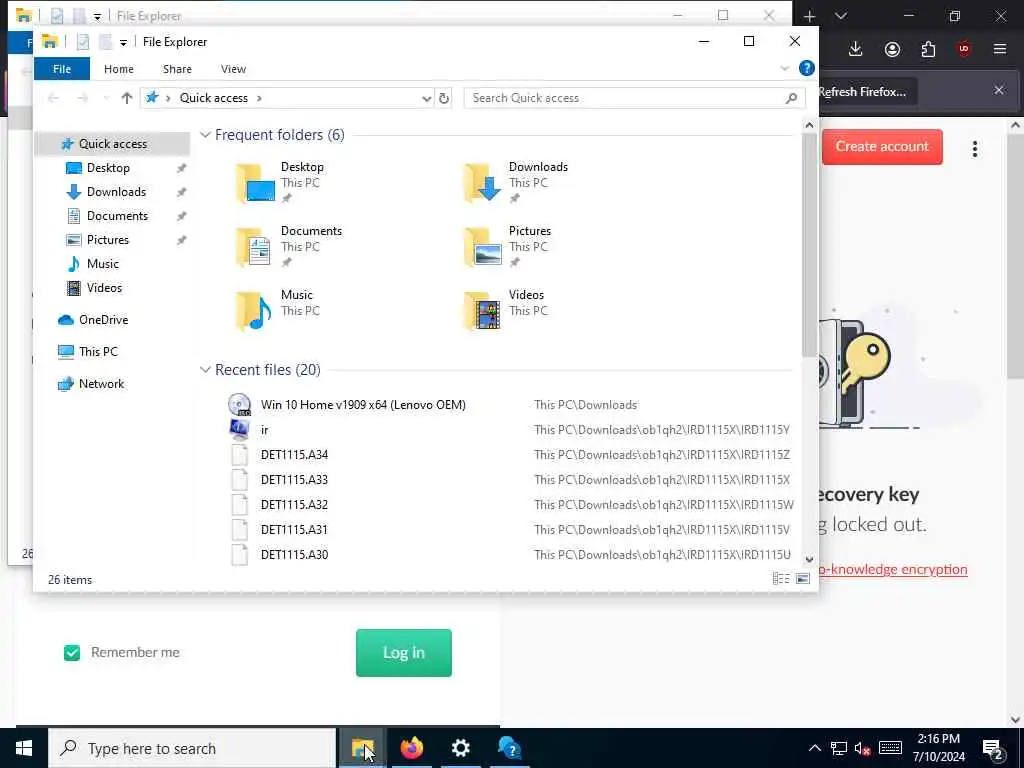1024x768 pixels.
Task: Open Firefox hamburger application menu
Action: pos(999,49)
